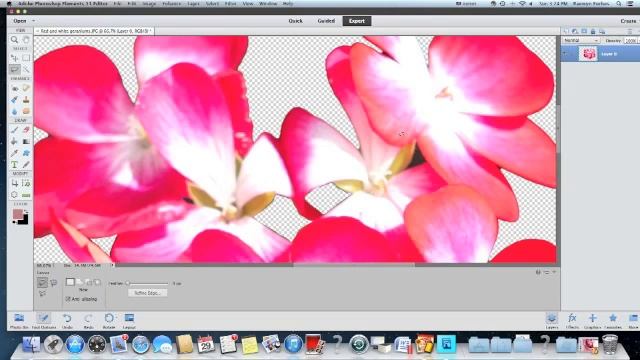Select the Color Picker eyedropper tool
This screenshot has height=360, width=640.
[x=14, y=153]
